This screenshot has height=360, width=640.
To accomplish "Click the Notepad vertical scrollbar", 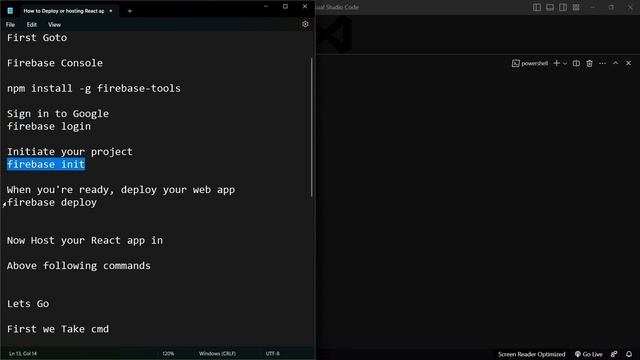I will (x=311, y=127).
